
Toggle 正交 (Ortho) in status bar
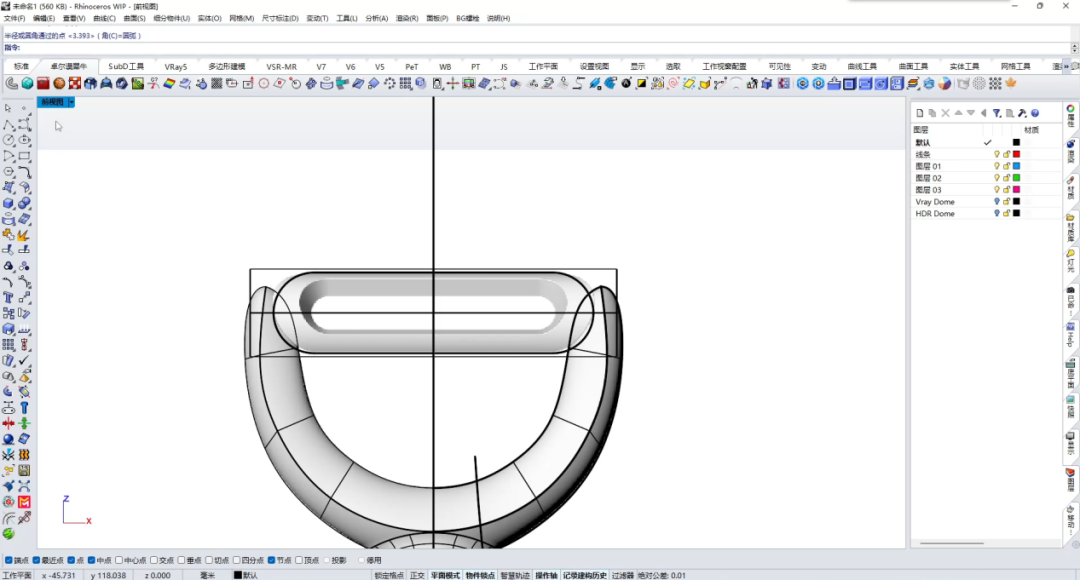pos(417,575)
